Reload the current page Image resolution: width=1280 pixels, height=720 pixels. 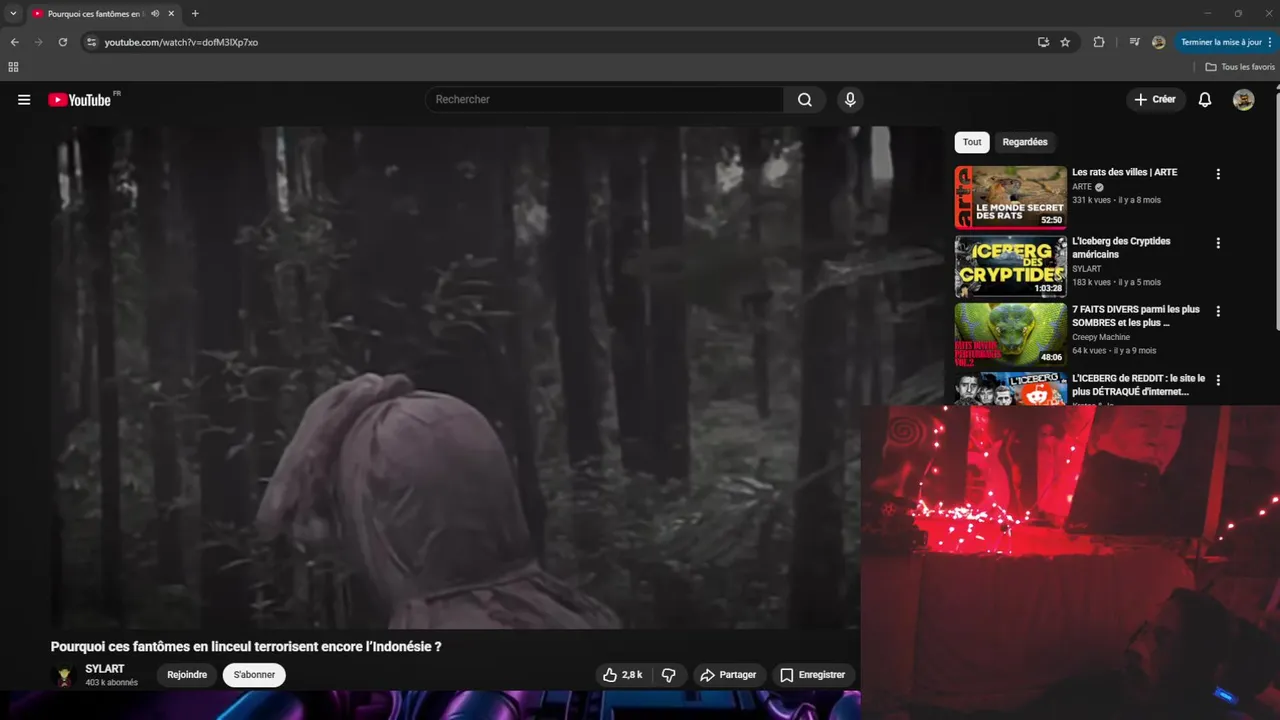tap(63, 42)
